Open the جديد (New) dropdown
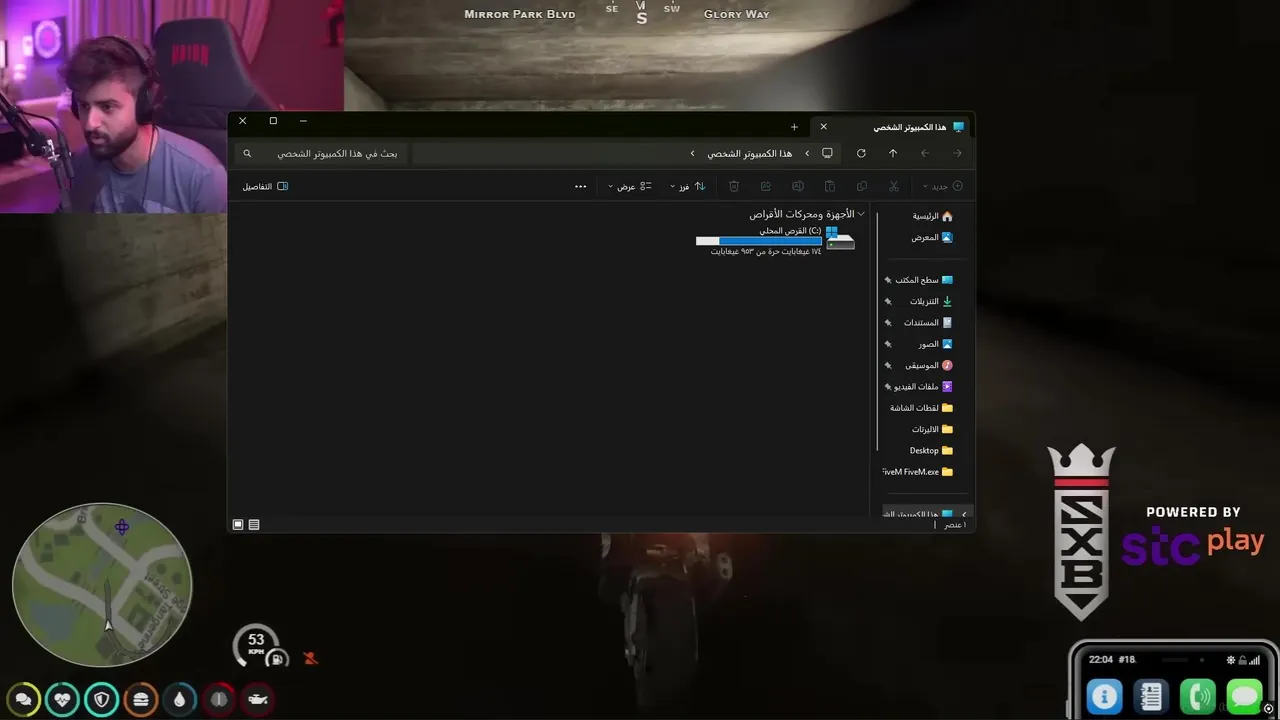This screenshot has width=1280, height=720. [943, 186]
